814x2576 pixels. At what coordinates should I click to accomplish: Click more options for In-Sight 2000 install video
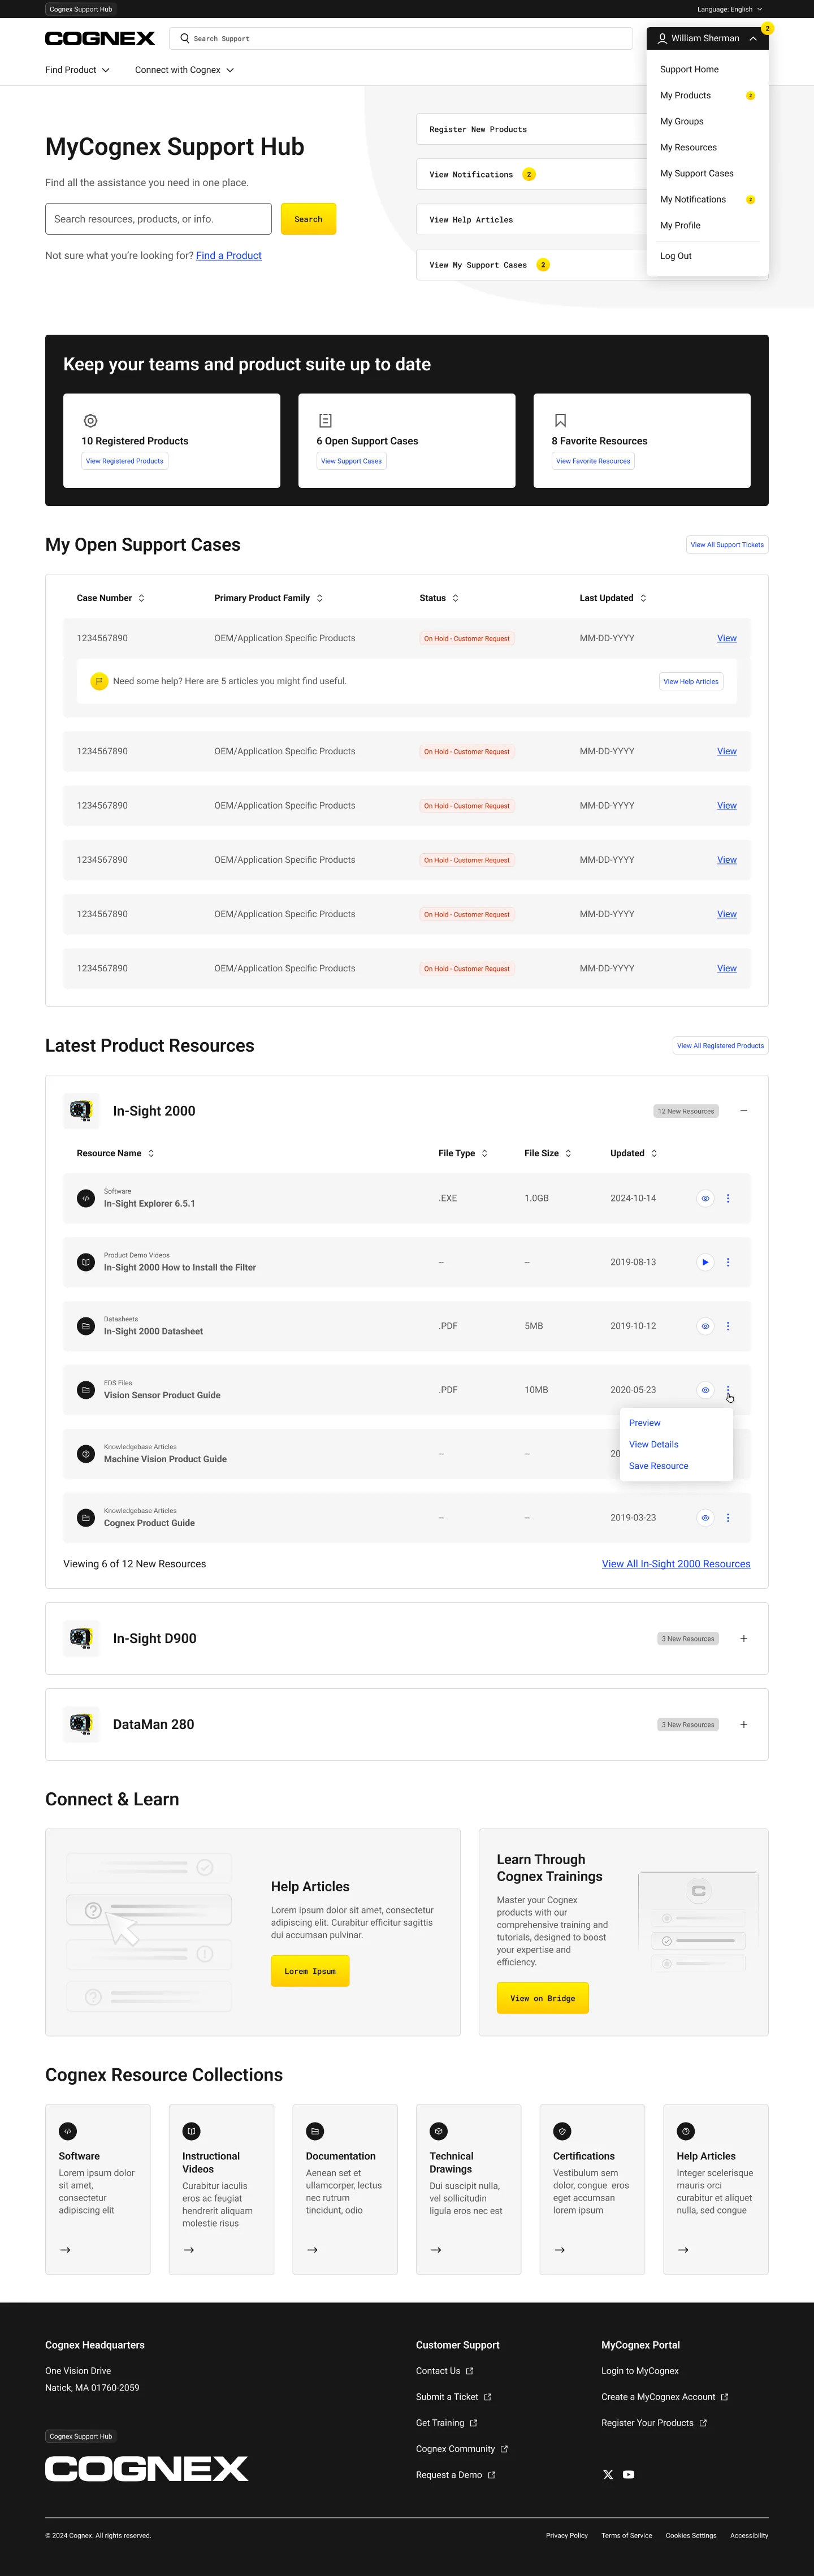(x=728, y=1262)
